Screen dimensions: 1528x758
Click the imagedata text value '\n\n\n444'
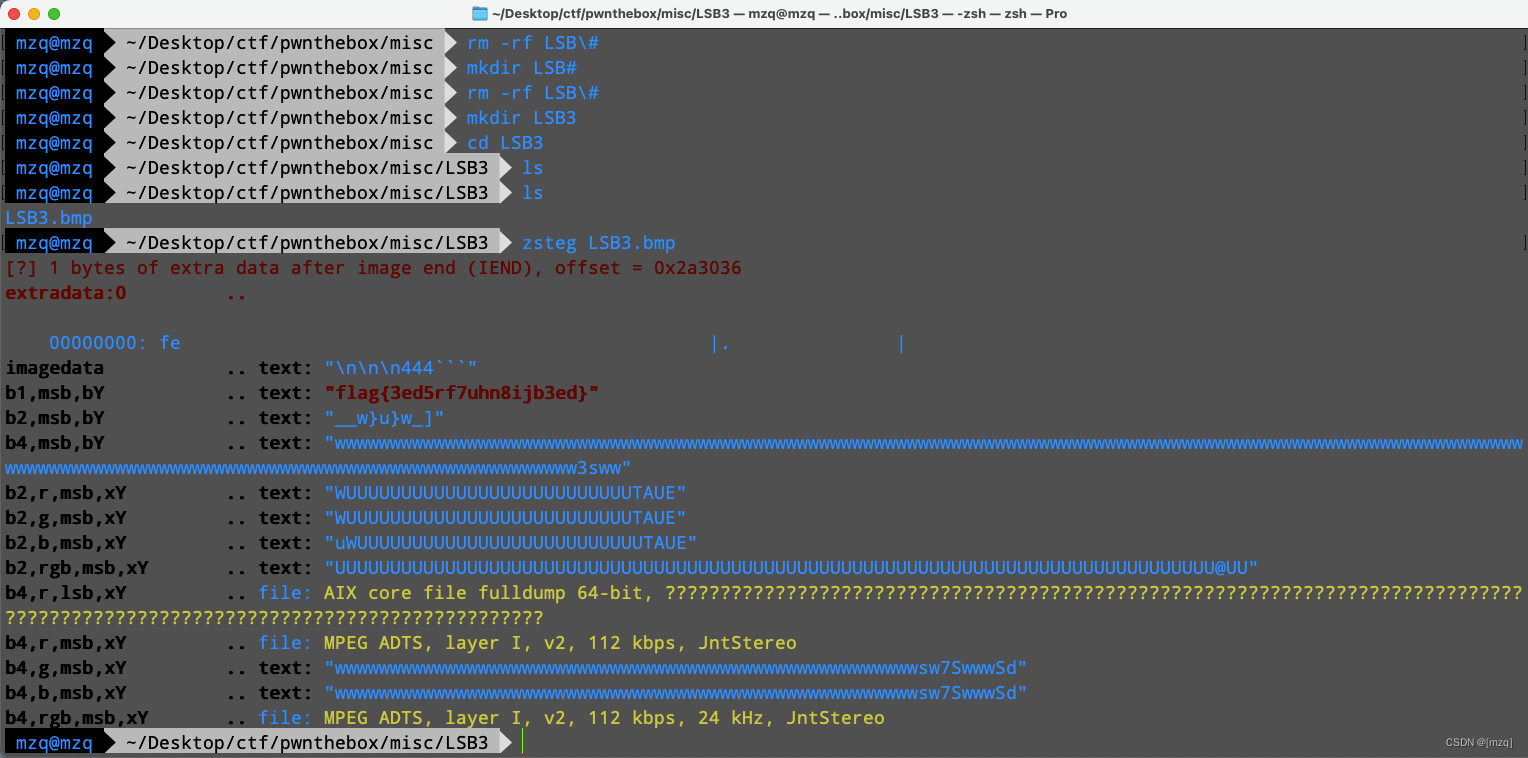click(x=401, y=368)
